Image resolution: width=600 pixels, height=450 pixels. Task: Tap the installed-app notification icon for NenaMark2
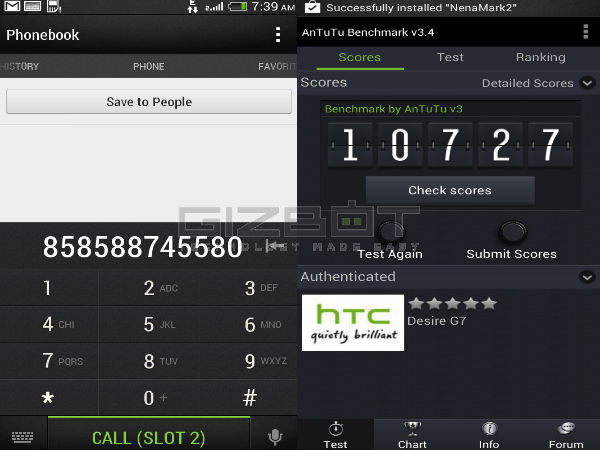pyautogui.click(x=312, y=7)
